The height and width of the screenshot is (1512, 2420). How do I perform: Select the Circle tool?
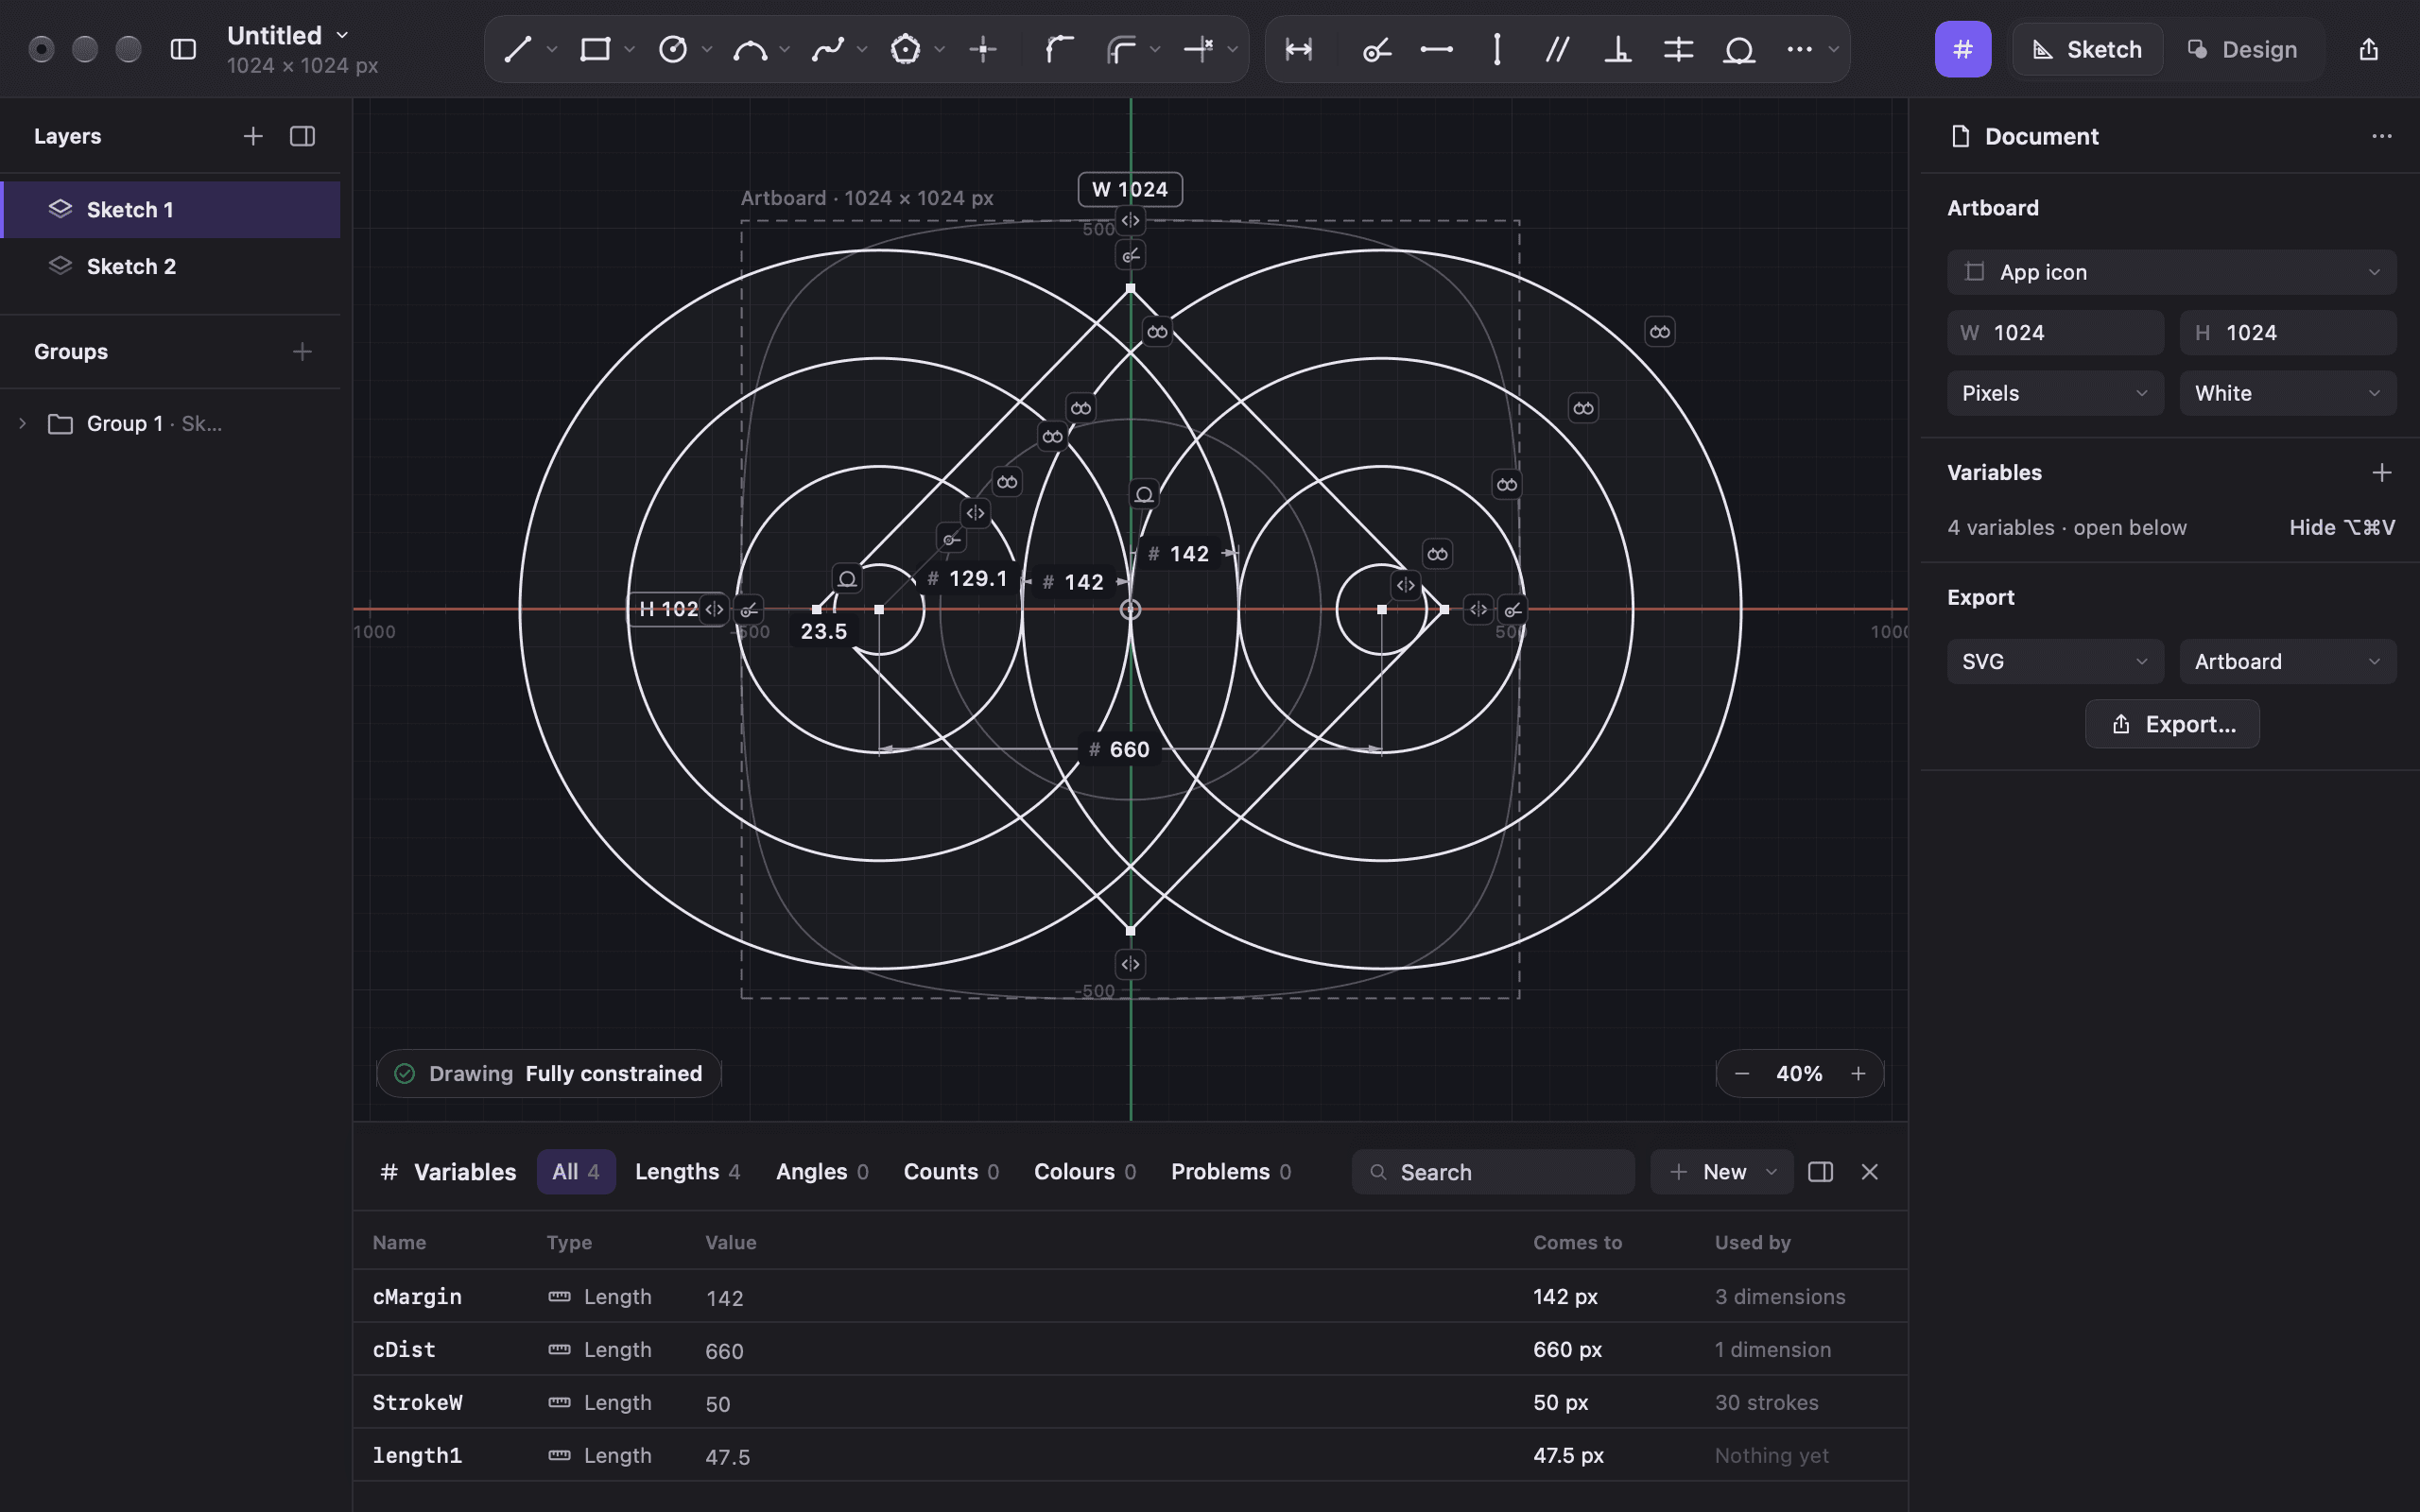[673, 49]
